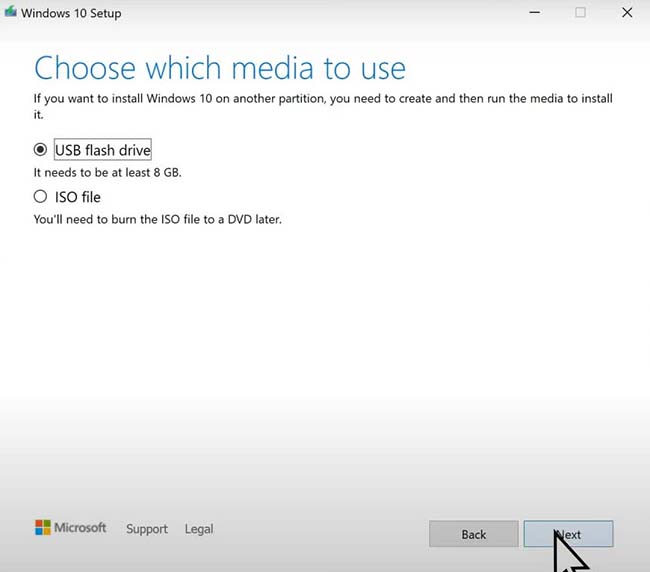
Task: Click the Microsoft logo
Action: click(x=70, y=528)
